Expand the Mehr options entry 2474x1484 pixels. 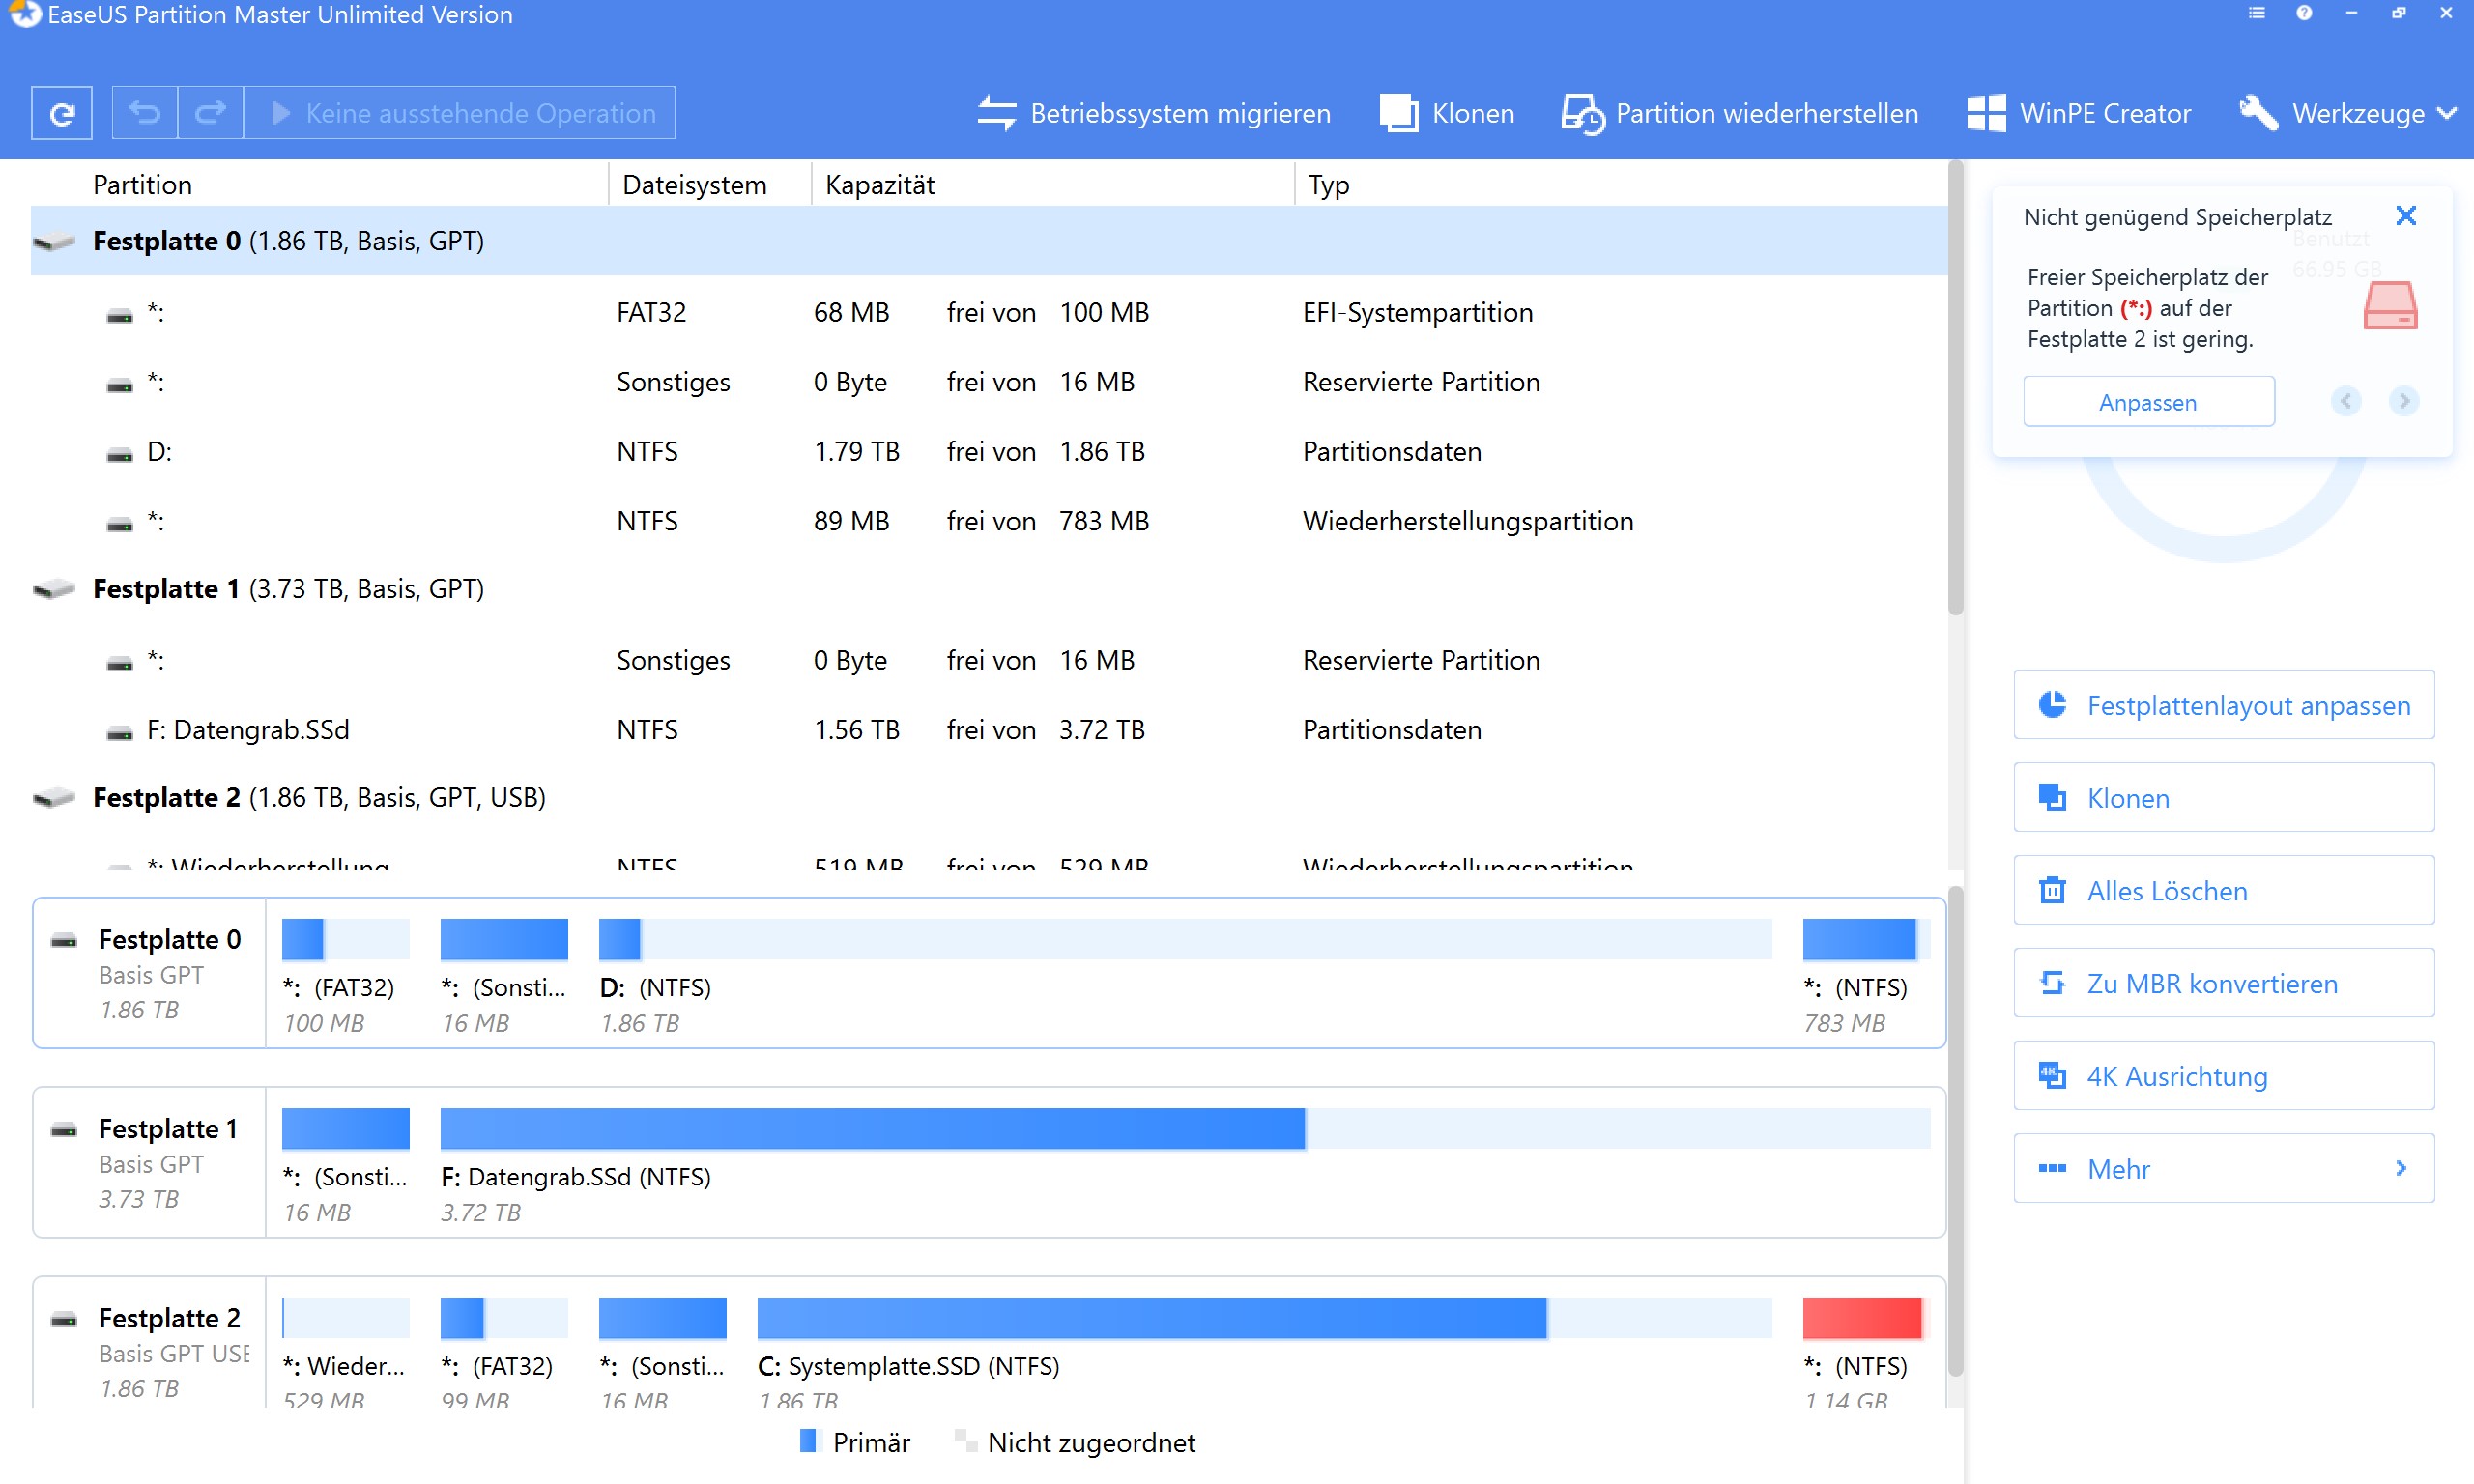tap(2223, 1168)
